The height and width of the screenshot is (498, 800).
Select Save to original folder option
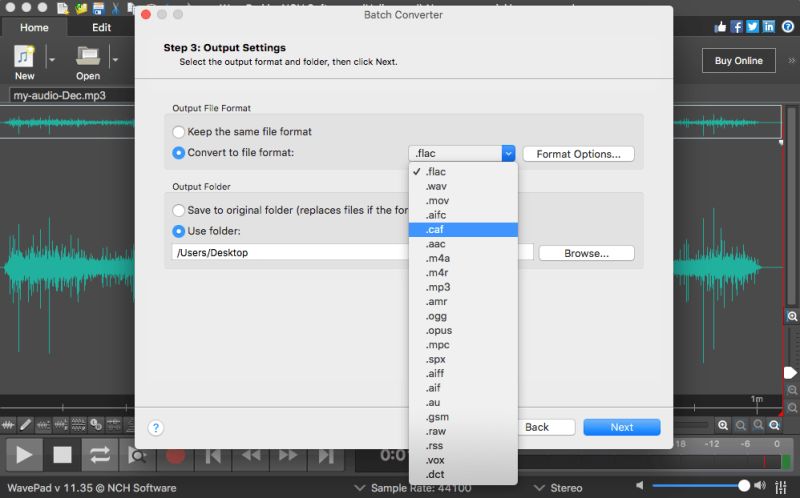coord(178,210)
